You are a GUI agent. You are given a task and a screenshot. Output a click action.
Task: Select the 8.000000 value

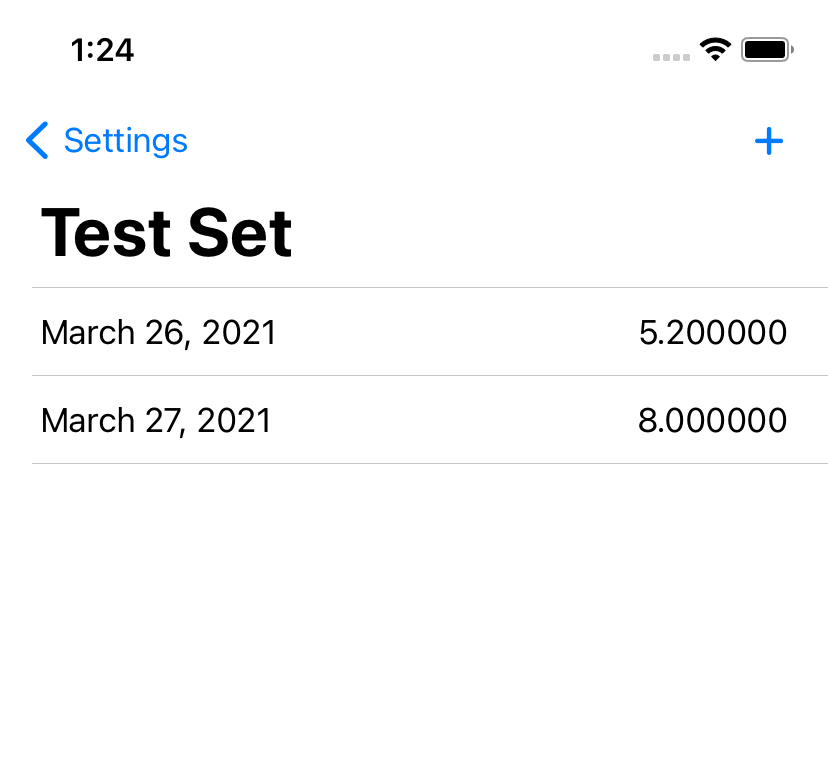click(x=712, y=420)
